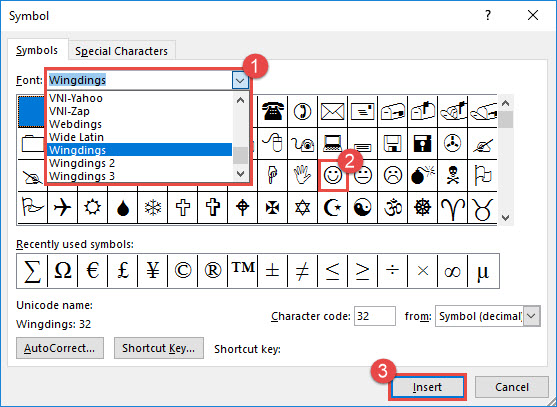Choose the Maltese cross symbol
The height and width of the screenshot is (407, 557).
pos(272,207)
